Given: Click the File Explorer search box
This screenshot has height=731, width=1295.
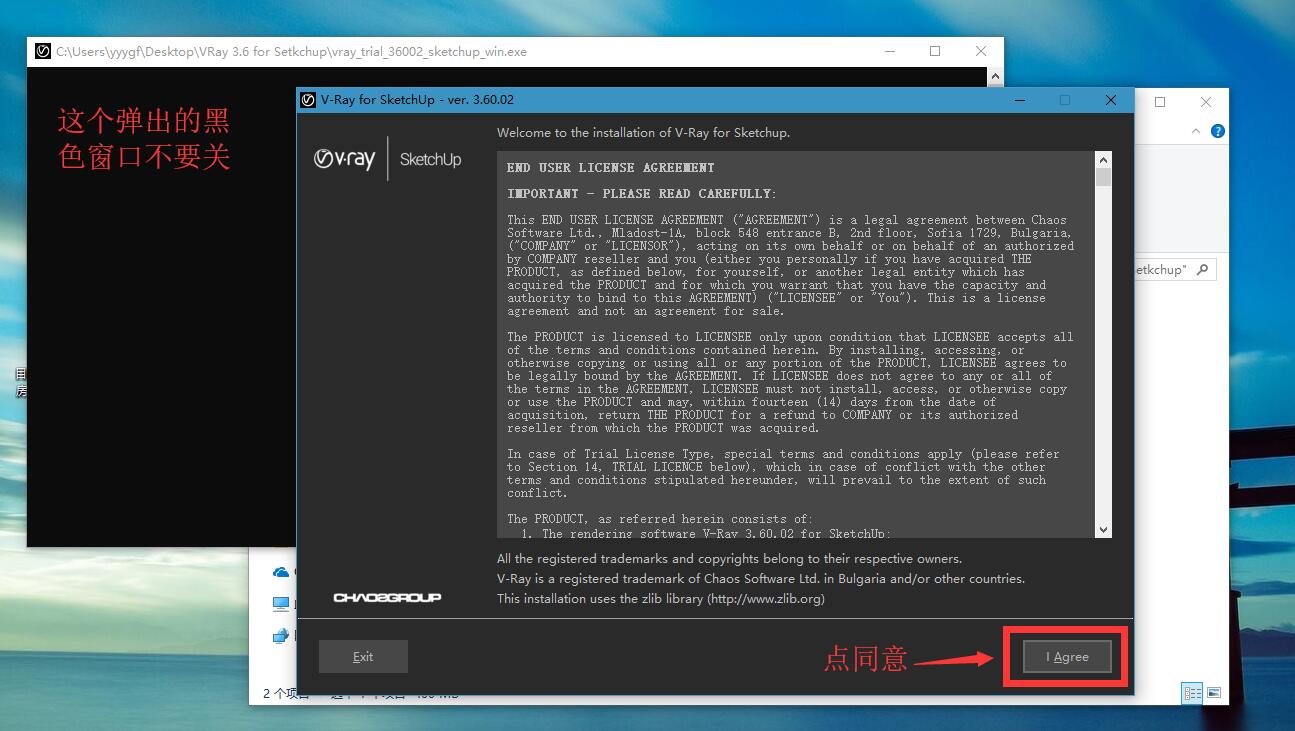Looking at the screenshot, I should coord(1174,270).
